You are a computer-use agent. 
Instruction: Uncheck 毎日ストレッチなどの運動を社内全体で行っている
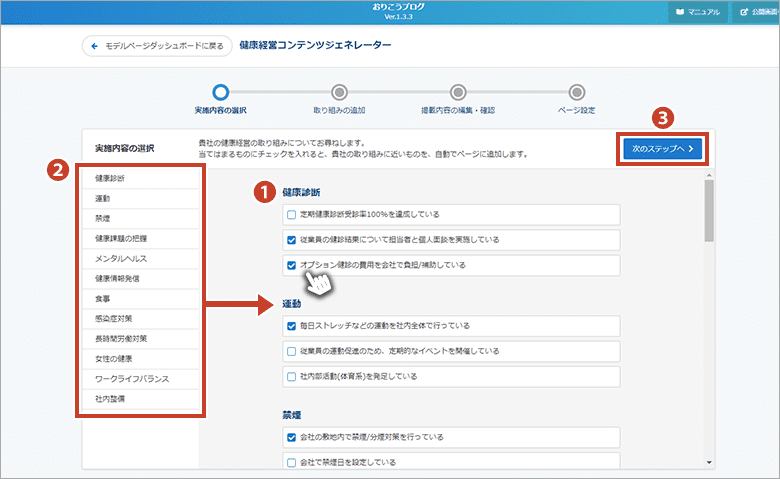[291, 326]
